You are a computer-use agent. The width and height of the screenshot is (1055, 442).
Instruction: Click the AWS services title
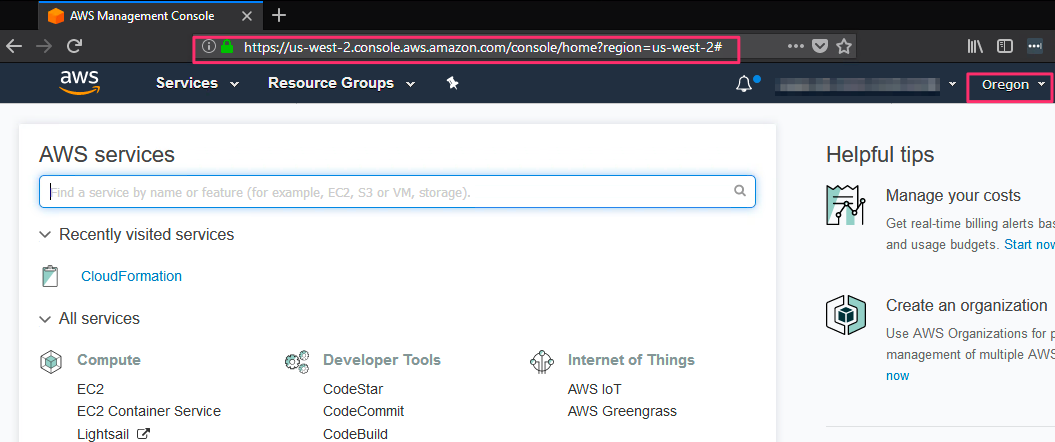107,155
